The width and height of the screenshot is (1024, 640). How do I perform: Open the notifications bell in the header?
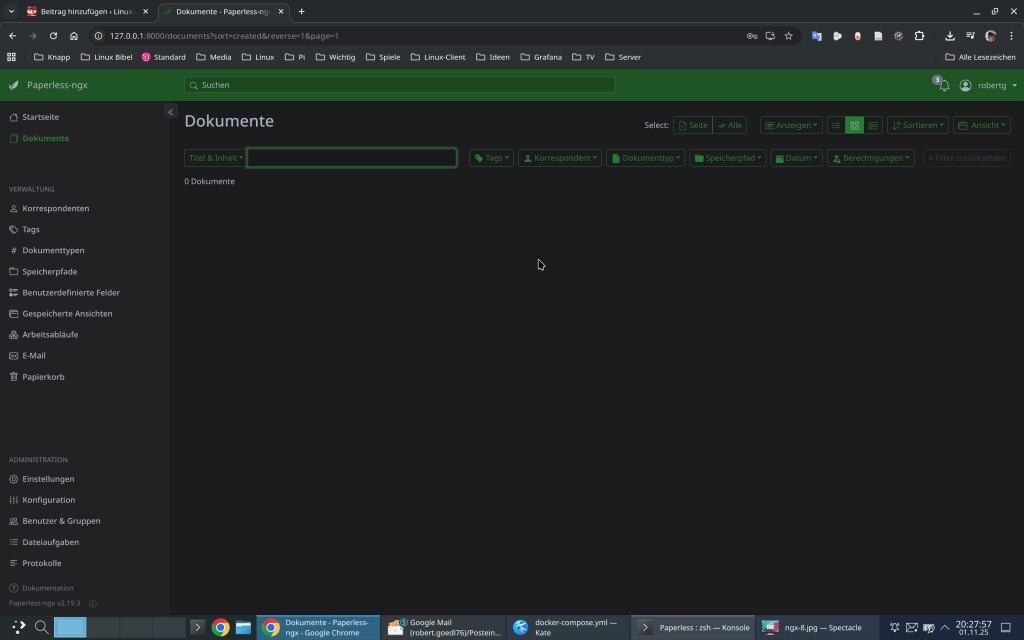(x=943, y=86)
